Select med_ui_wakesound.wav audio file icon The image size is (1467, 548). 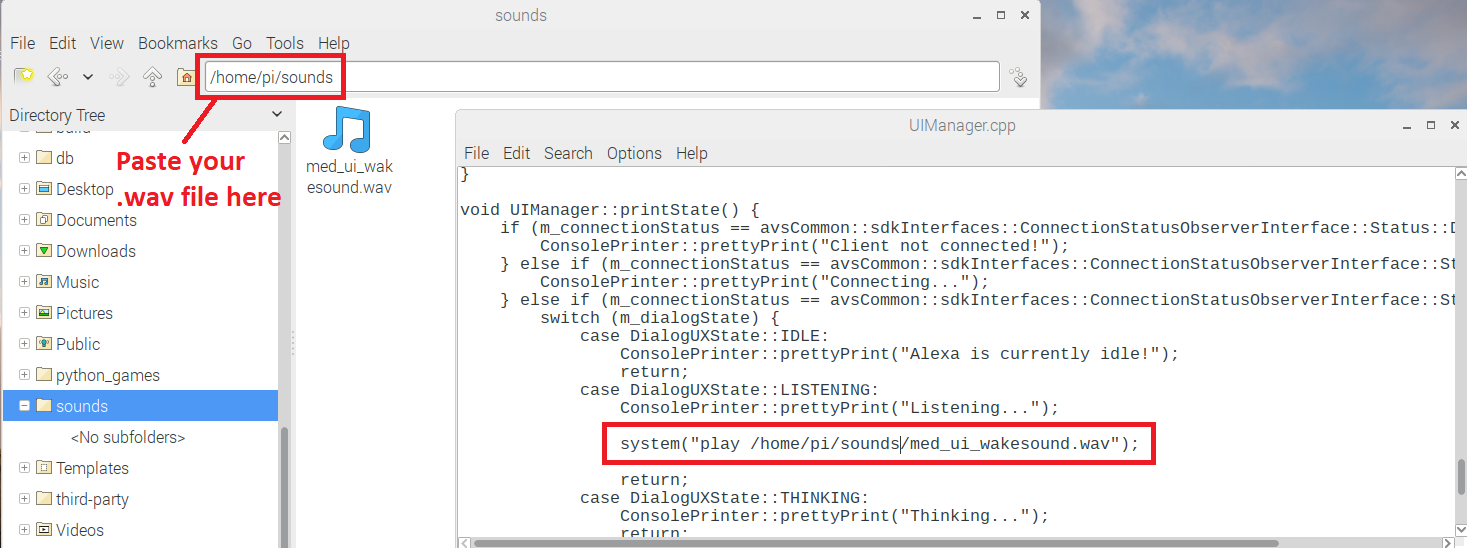(349, 129)
